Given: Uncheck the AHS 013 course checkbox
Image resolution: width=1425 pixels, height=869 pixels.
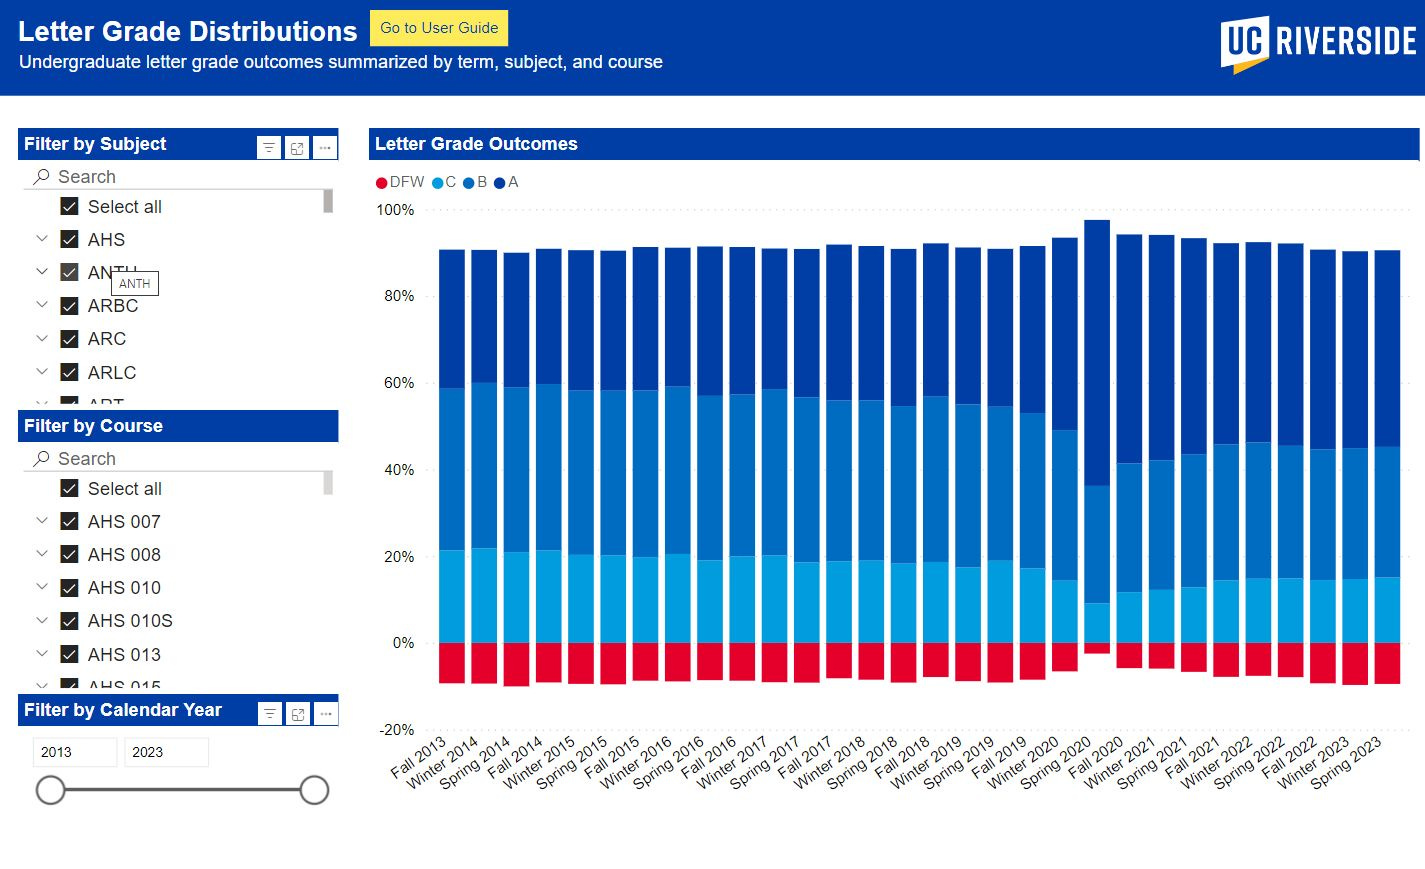Looking at the screenshot, I should tap(69, 654).
